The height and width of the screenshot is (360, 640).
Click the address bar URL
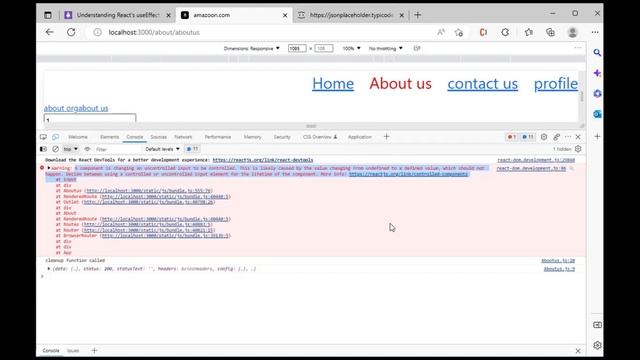coord(154,32)
